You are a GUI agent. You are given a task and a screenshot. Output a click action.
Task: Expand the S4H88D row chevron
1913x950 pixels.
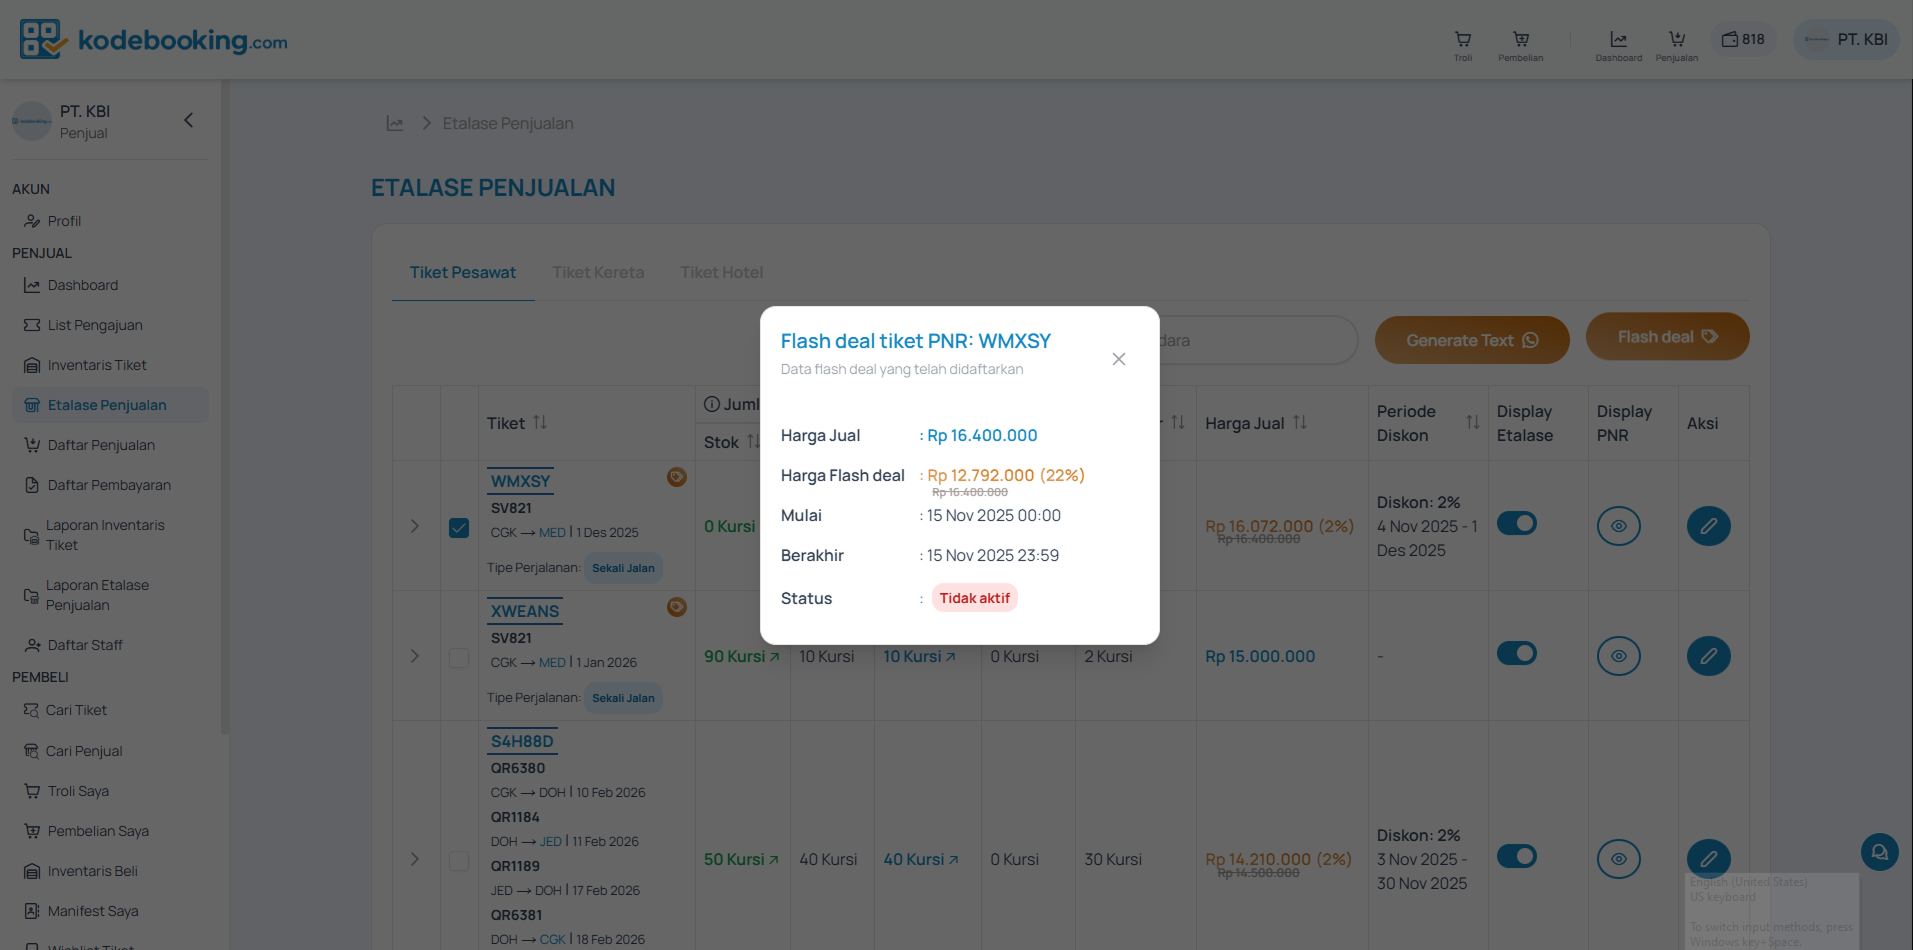pos(416,859)
